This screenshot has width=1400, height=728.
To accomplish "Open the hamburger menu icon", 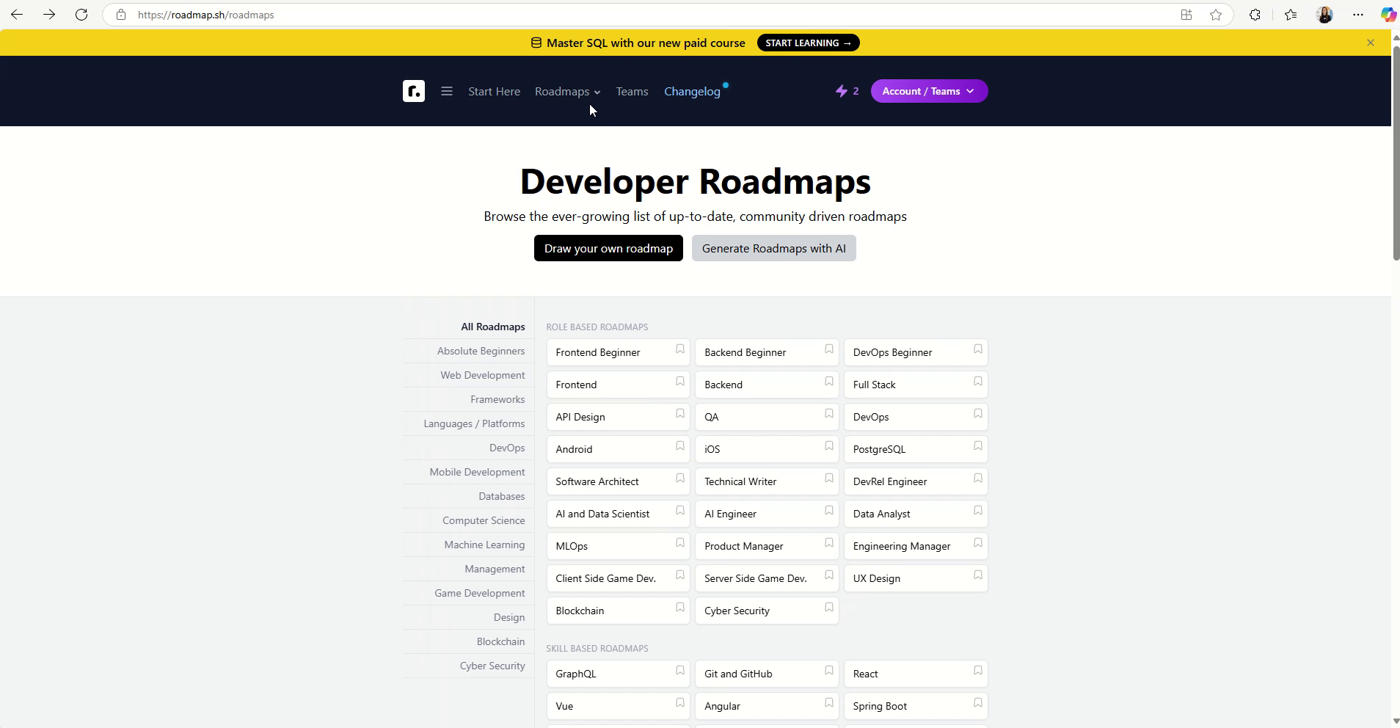I will pyautogui.click(x=447, y=91).
